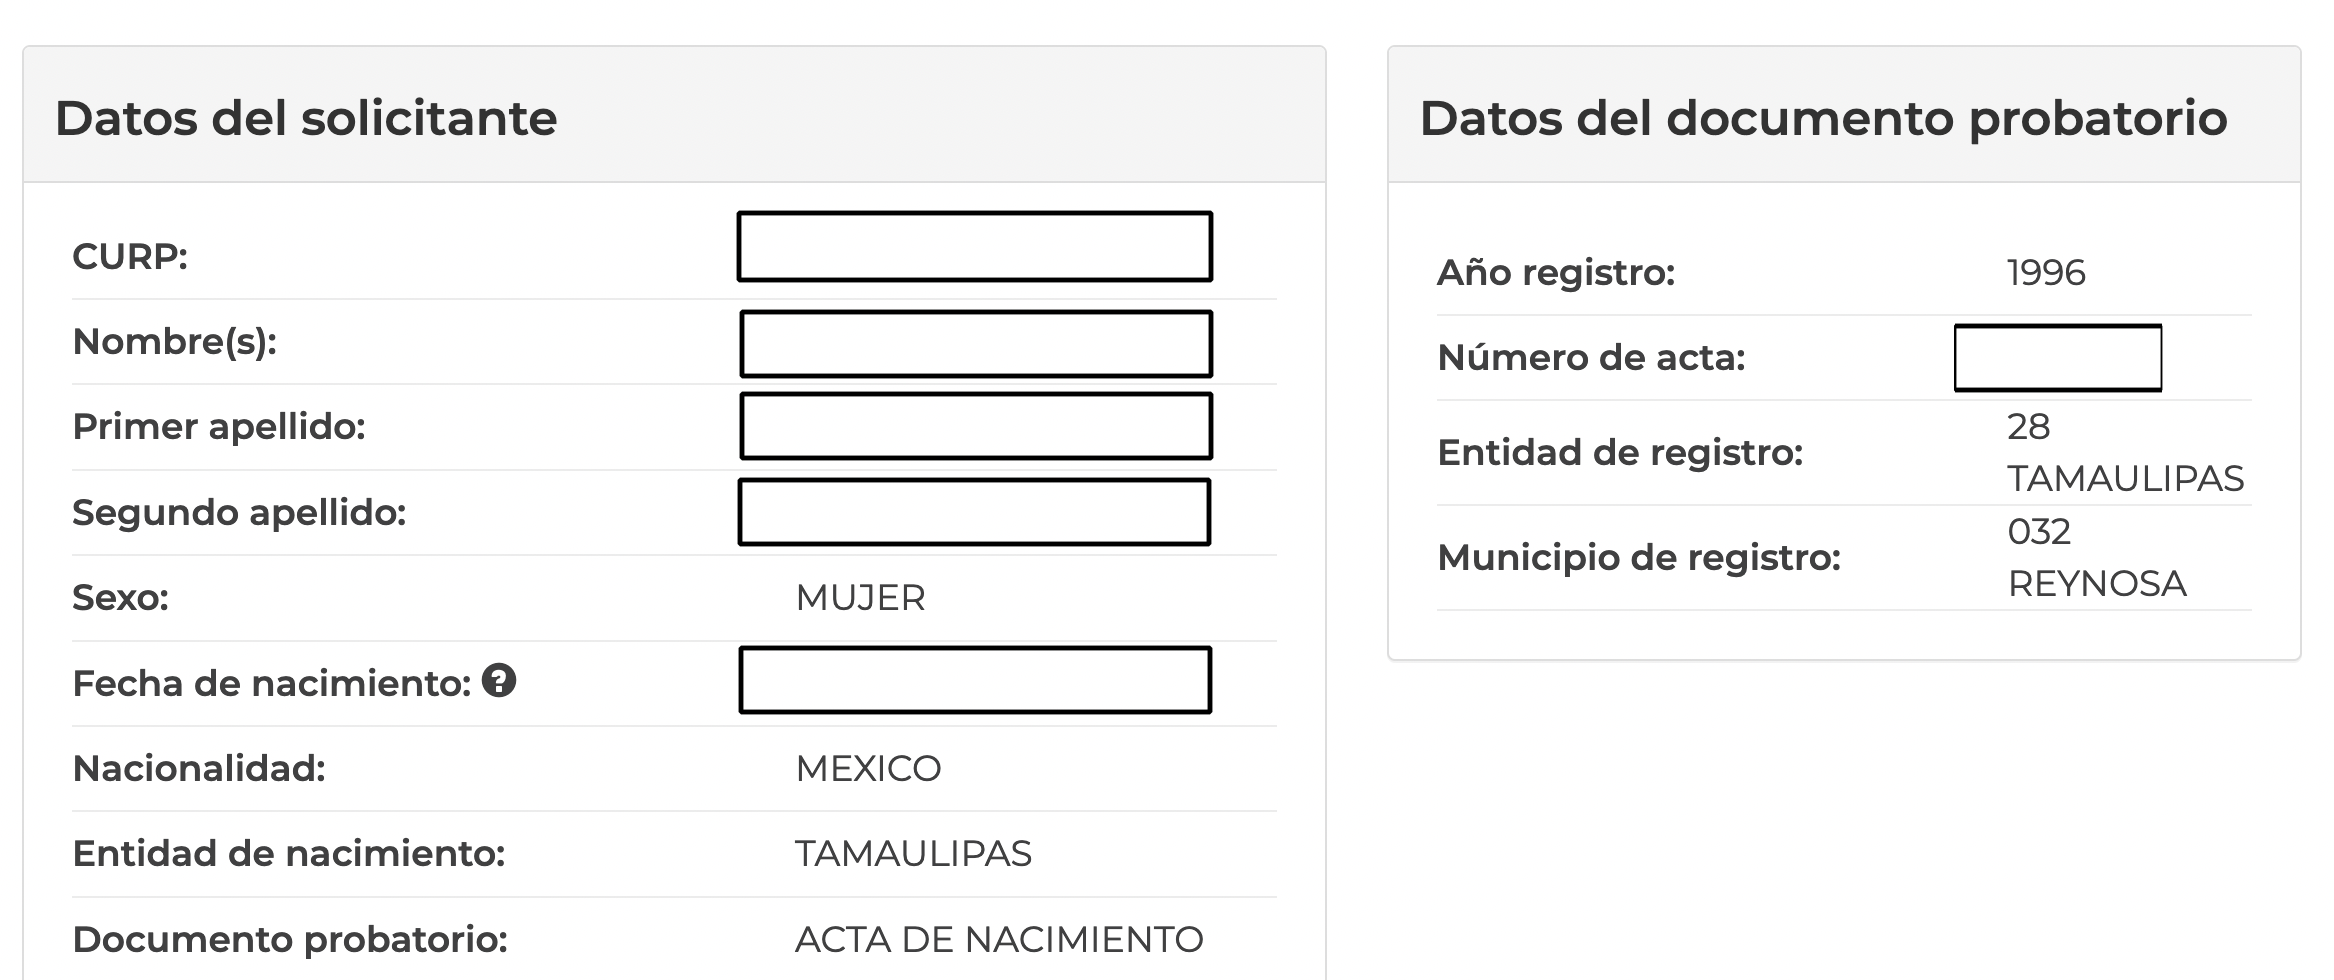Select the redacted Nombre(s) value box

pos(975,344)
